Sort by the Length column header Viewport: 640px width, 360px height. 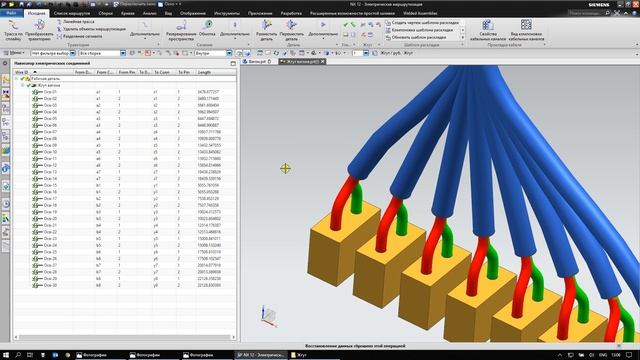[216, 72]
